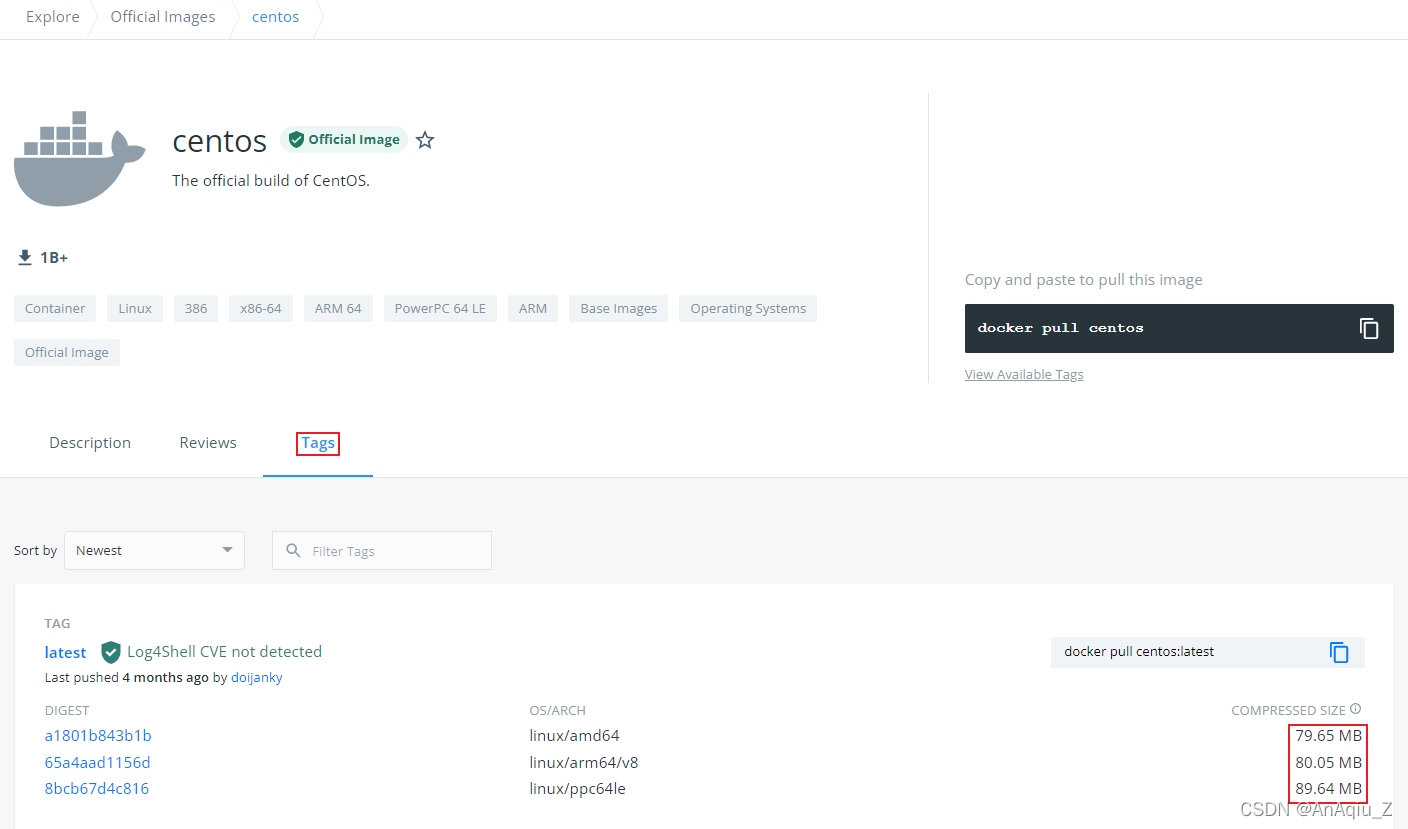Click the centos title heading
This screenshot has width=1408, height=829.
point(220,141)
